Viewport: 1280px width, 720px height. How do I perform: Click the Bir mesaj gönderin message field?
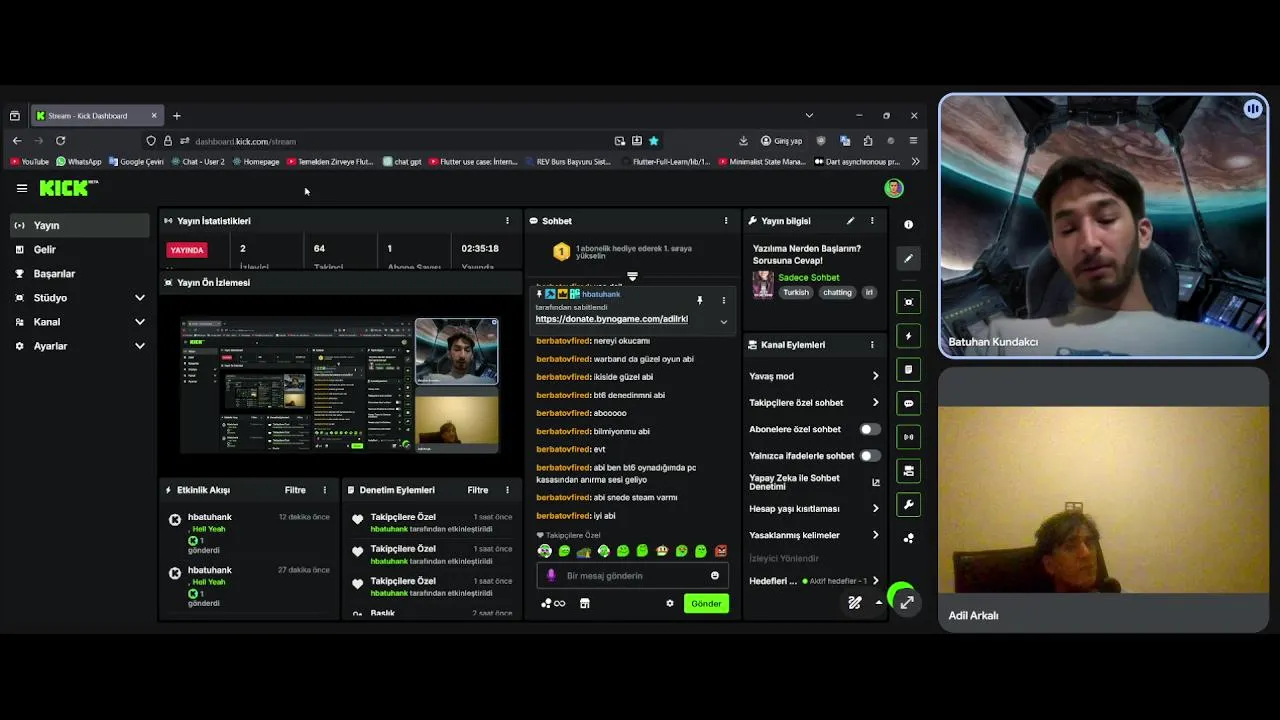pyautogui.click(x=632, y=576)
